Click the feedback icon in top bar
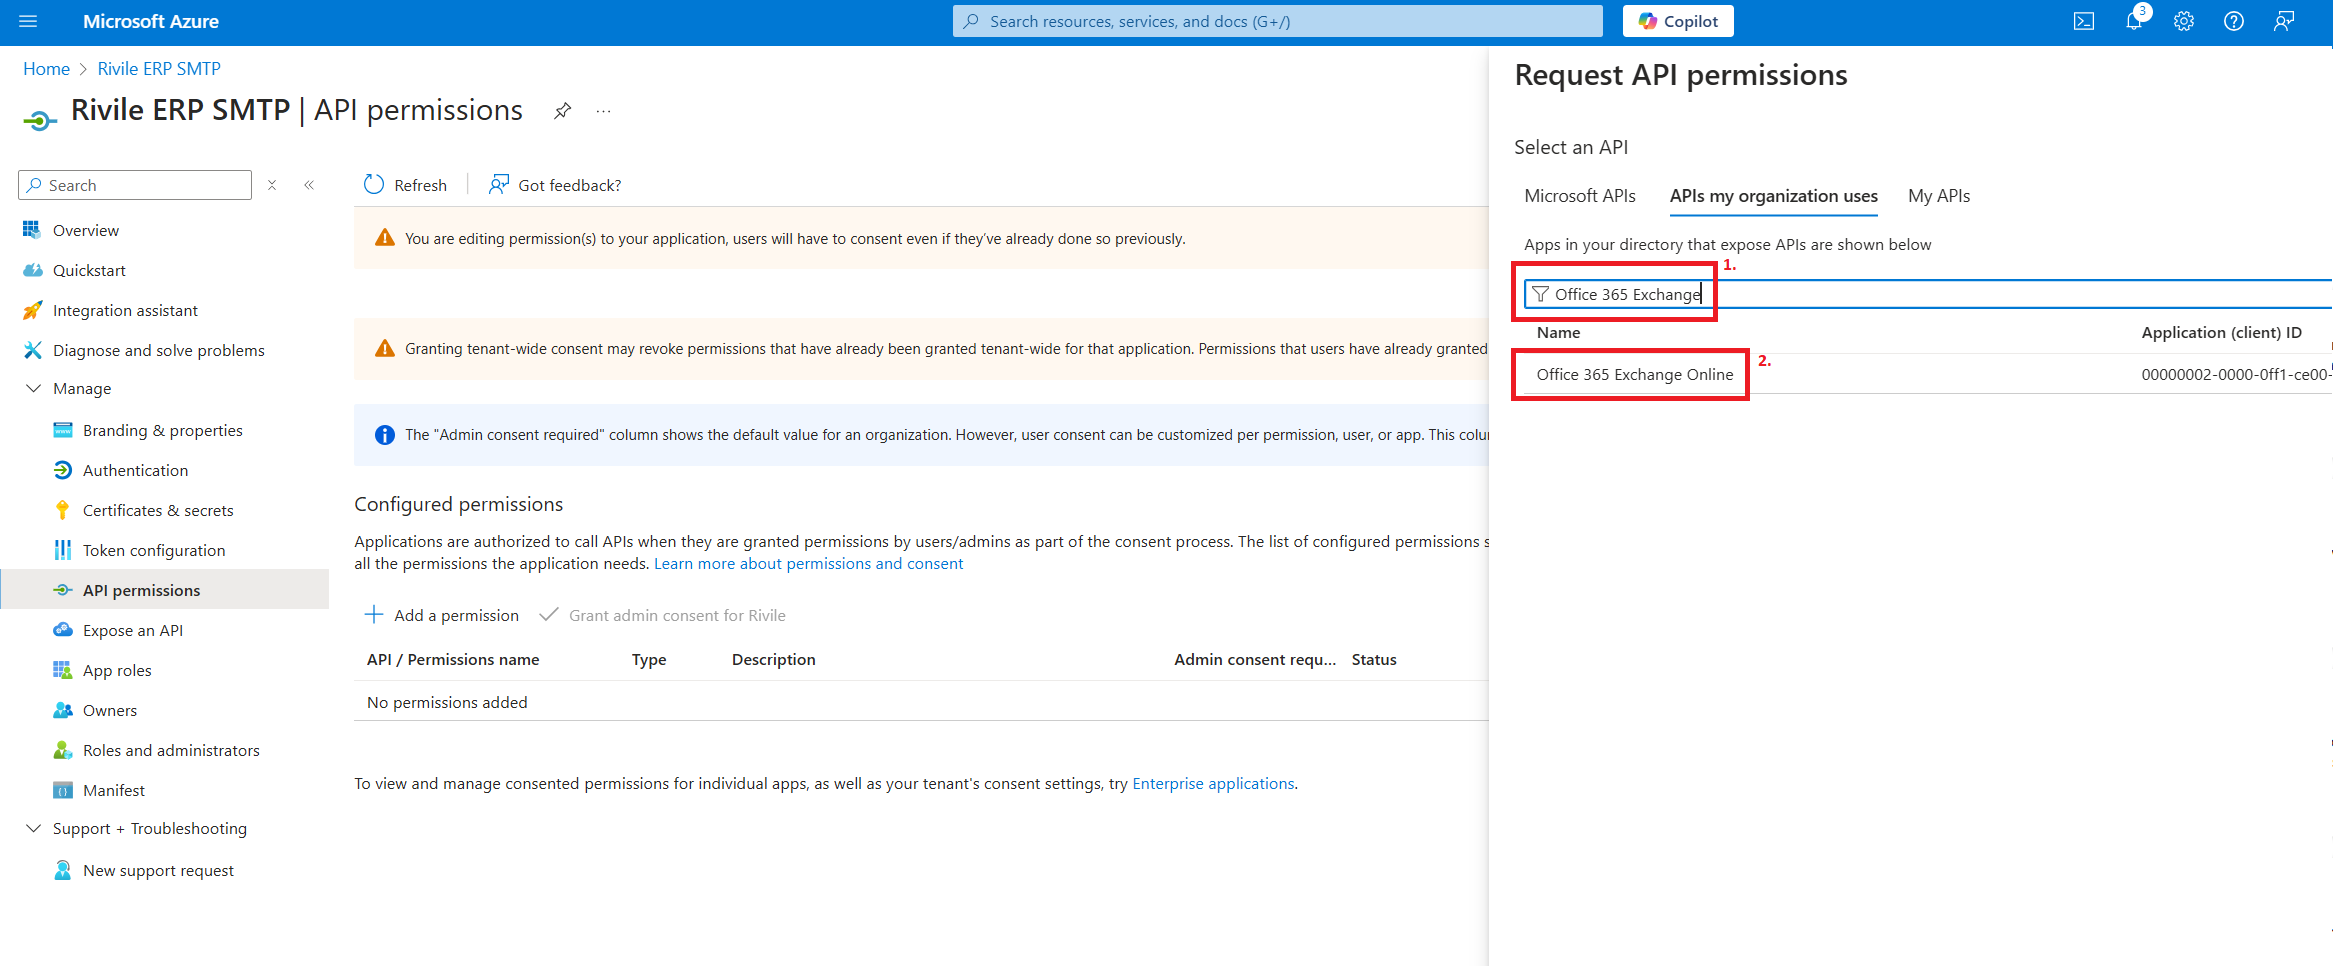Screen dimensions: 2333x966 point(2284,21)
